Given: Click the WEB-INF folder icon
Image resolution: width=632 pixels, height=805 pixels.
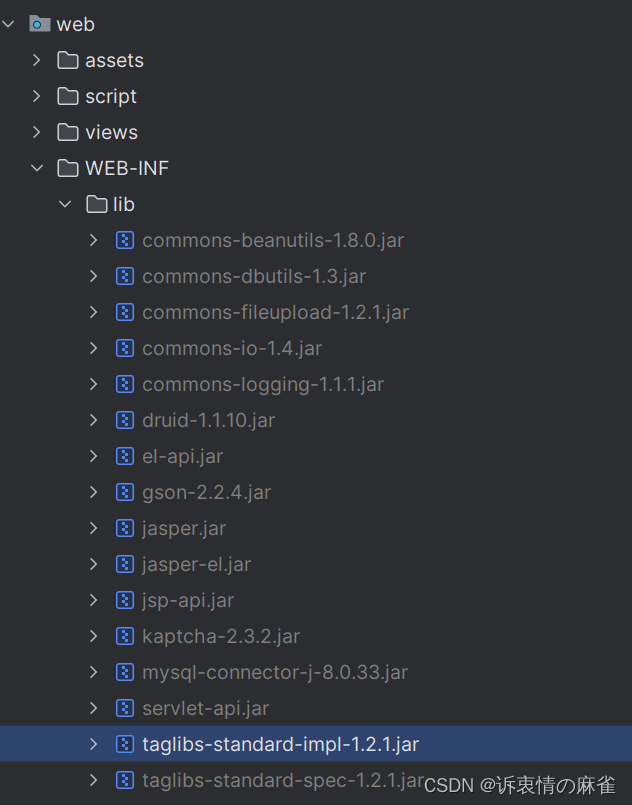Looking at the screenshot, I should (x=66, y=168).
